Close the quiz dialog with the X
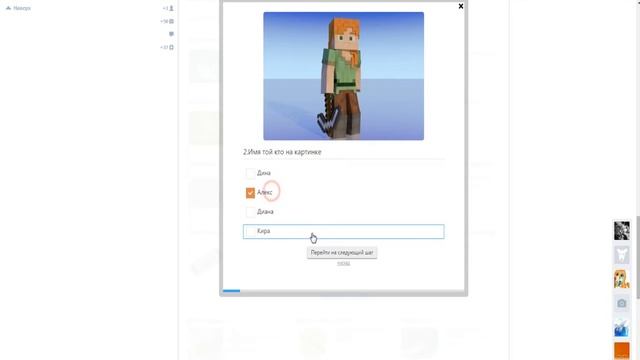640x360 pixels. (461, 6)
